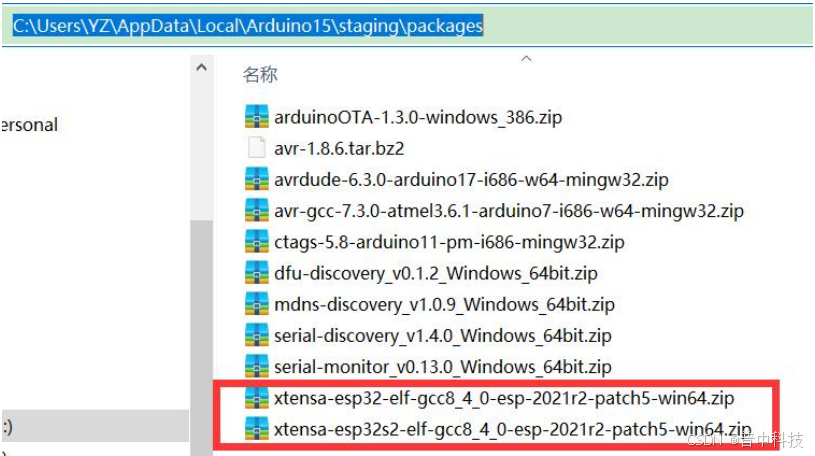Select file name arduinoOTA-1.3.0-windows_386.zip
The width and height of the screenshot is (815, 456).
point(418,118)
